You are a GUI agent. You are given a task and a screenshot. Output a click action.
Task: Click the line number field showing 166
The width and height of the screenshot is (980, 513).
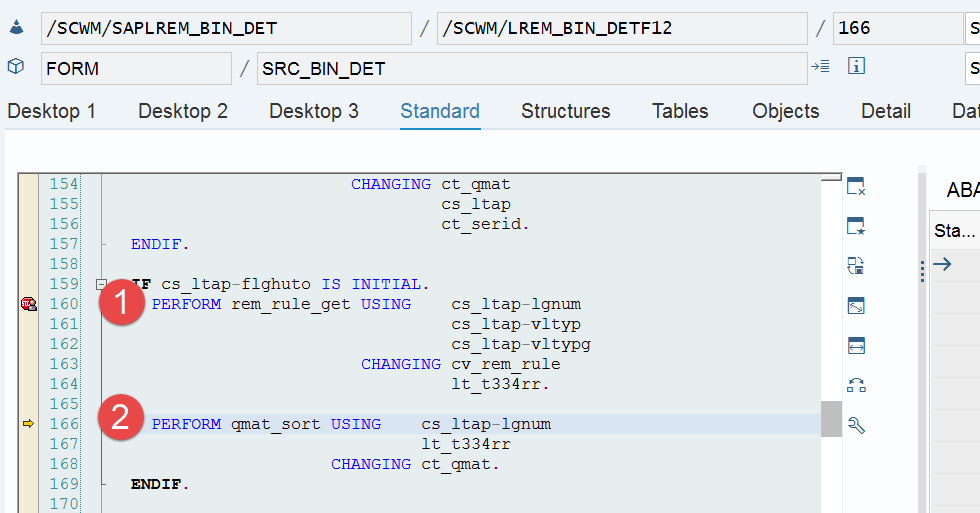pyautogui.click(x=898, y=28)
